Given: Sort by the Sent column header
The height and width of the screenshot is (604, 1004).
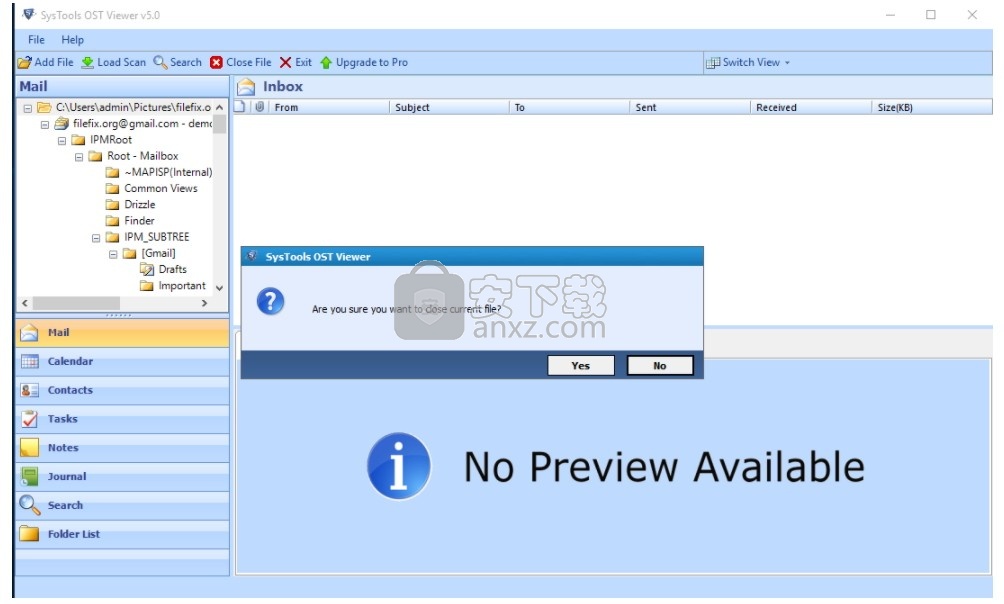Looking at the screenshot, I should [x=690, y=108].
